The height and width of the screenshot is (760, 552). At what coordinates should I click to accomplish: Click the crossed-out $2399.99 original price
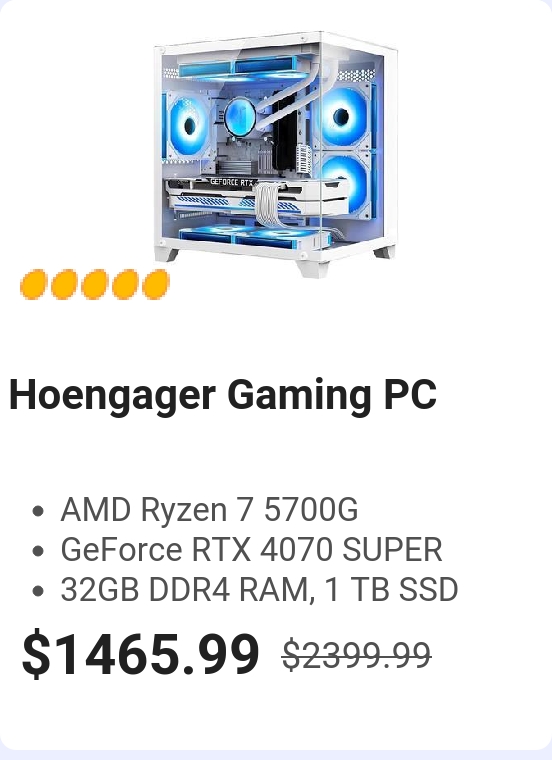(357, 655)
